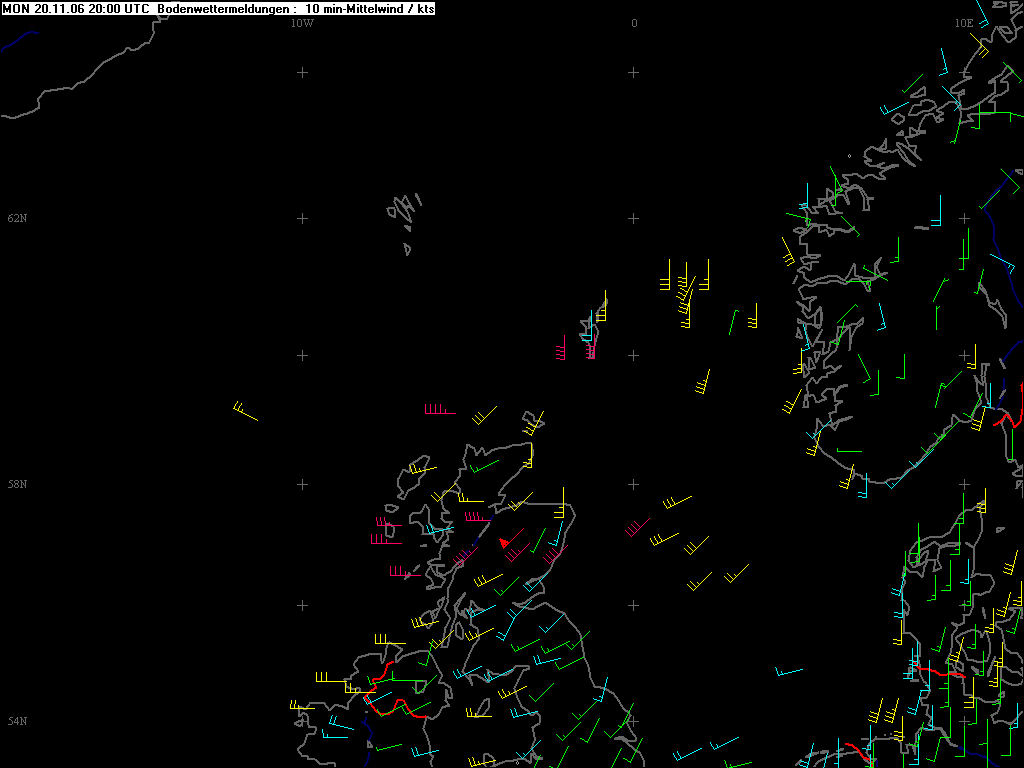Click the grid cross at 62N on the 0 meridian
This screenshot has height=768, width=1024.
click(633, 218)
